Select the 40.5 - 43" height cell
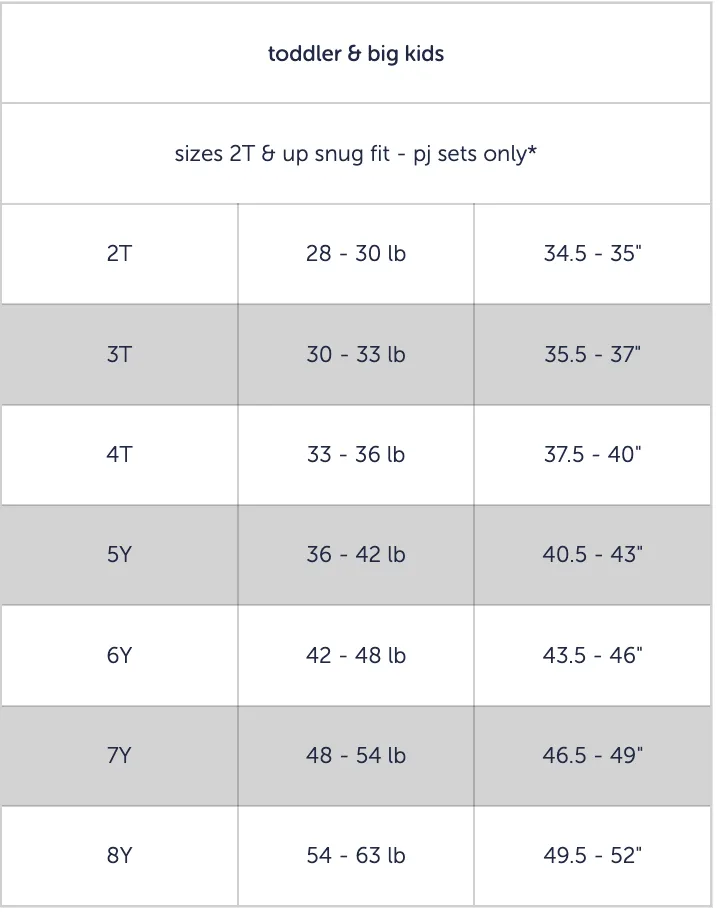 pos(593,555)
